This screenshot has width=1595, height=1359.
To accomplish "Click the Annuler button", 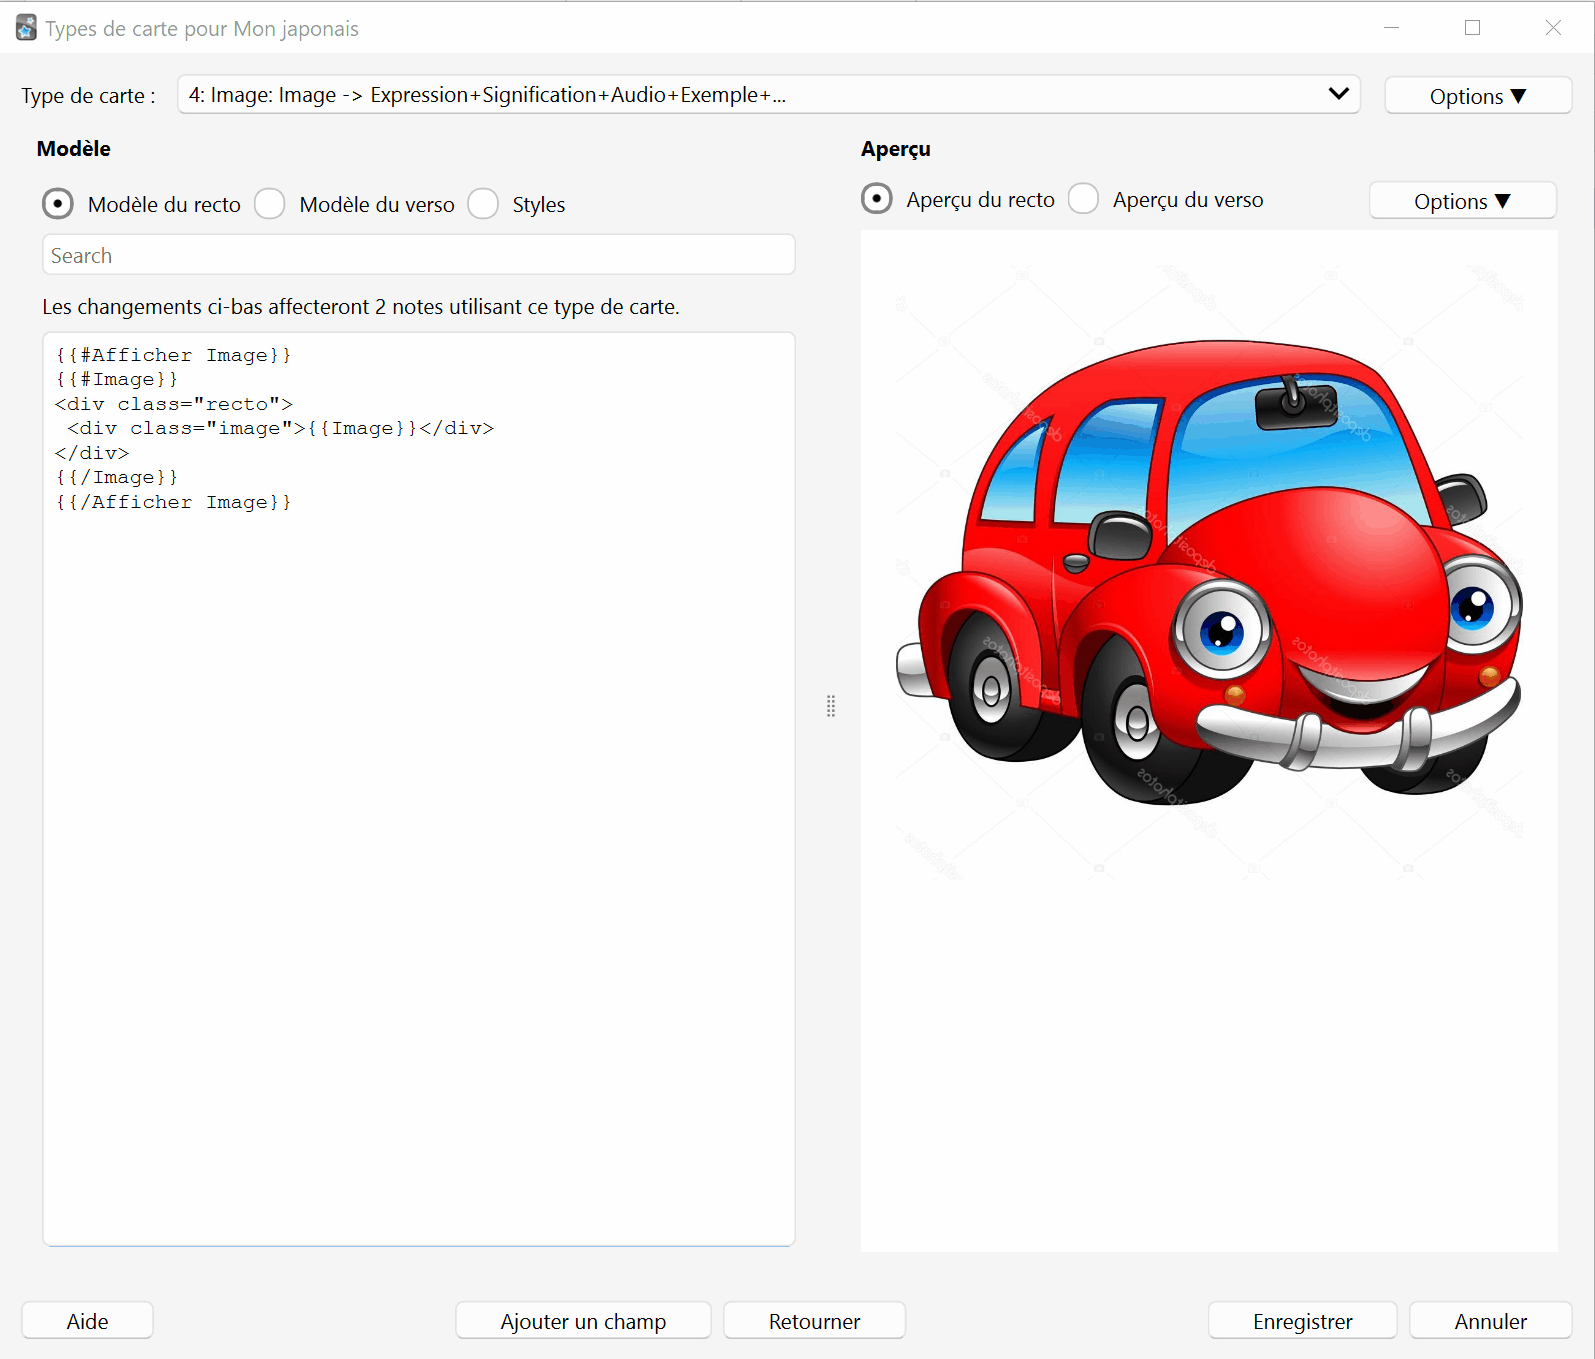I will [1490, 1321].
